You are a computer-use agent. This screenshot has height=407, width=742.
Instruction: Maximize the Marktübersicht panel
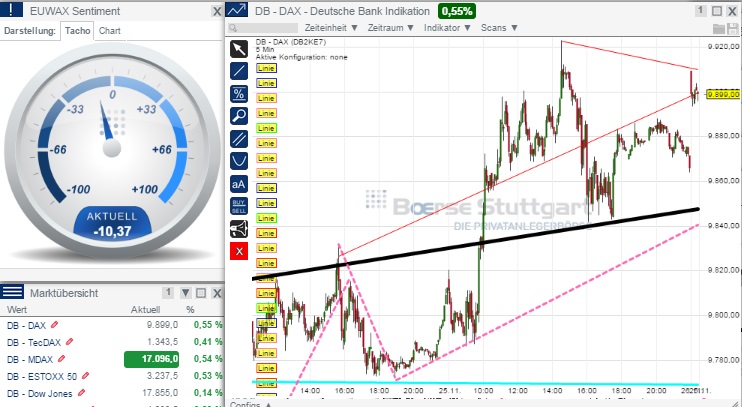click(201, 293)
